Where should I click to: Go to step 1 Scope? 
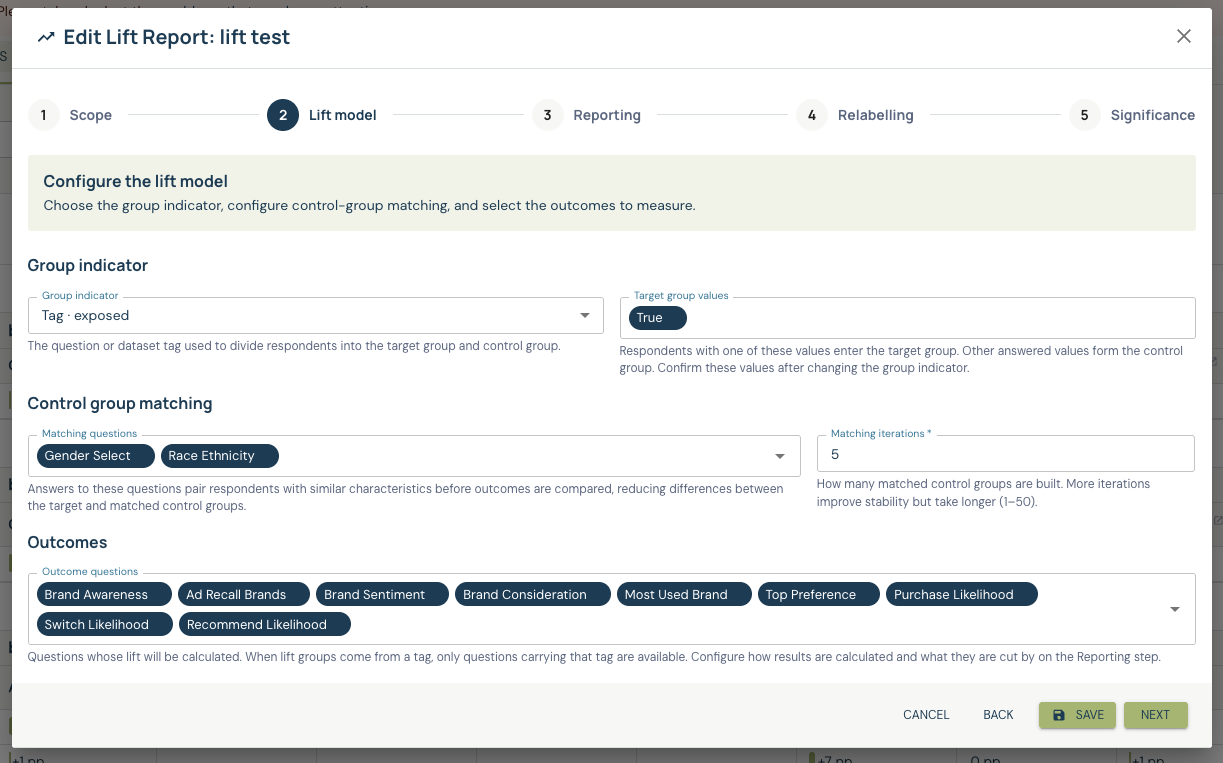point(70,115)
